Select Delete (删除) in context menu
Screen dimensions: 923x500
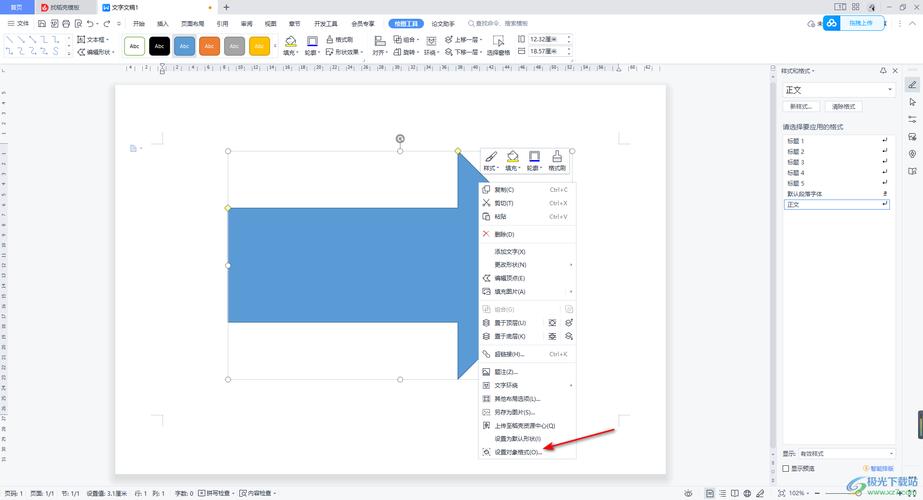tap(527, 234)
